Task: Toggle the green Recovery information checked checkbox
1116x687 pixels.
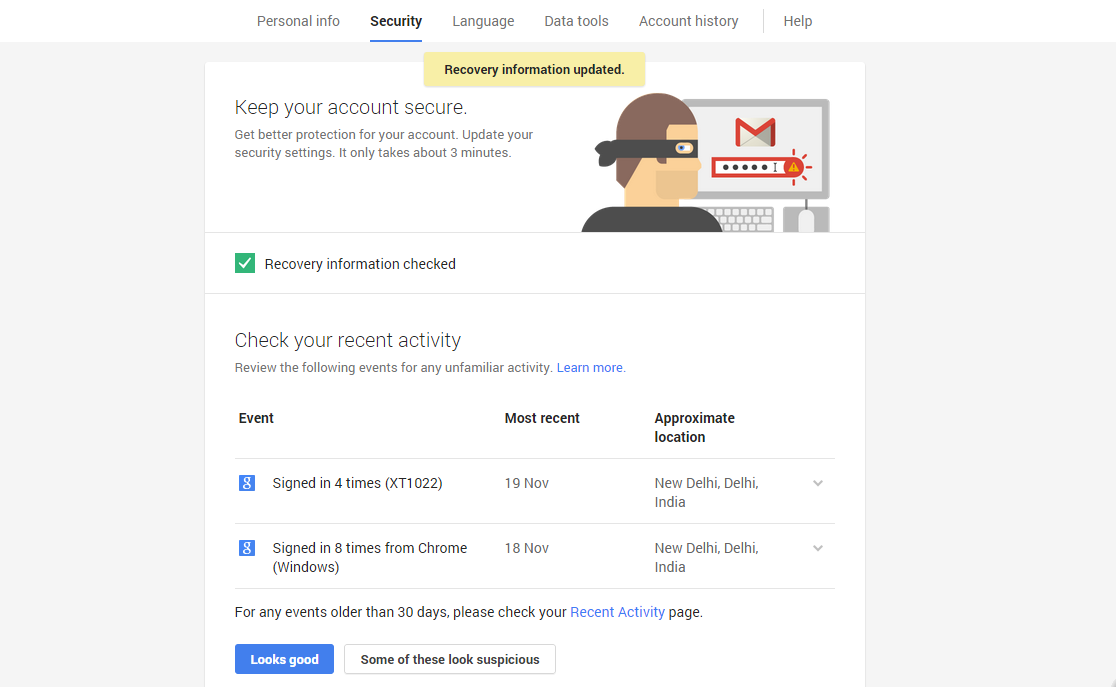Action: pyautogui.click(x=245, y=264)
